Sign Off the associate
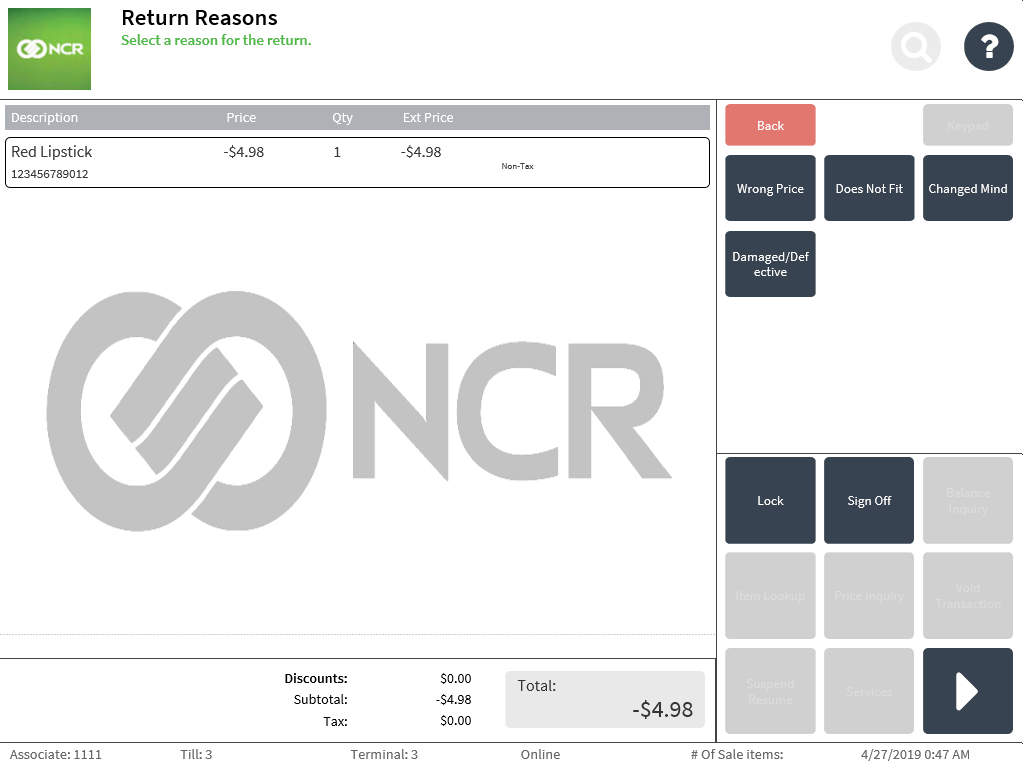Screen dimensions: 1023x766 (x=869, y=500)
